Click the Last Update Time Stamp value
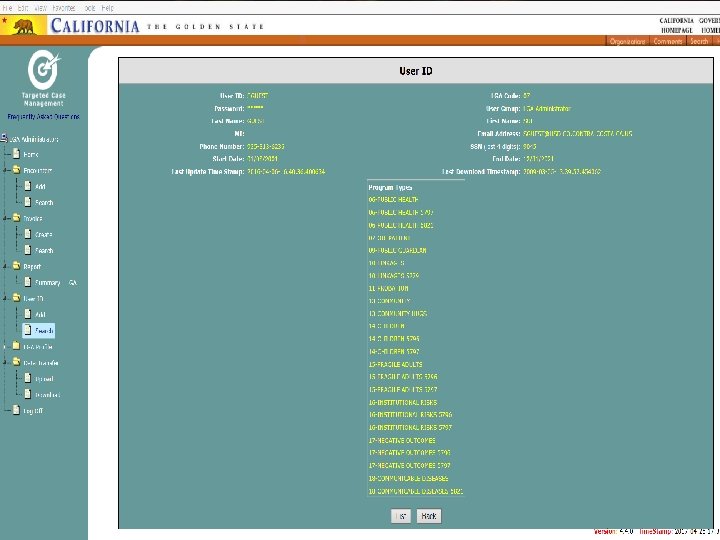Screen dimensions: 720x540 pyautogui.click(x=286, y=172)
